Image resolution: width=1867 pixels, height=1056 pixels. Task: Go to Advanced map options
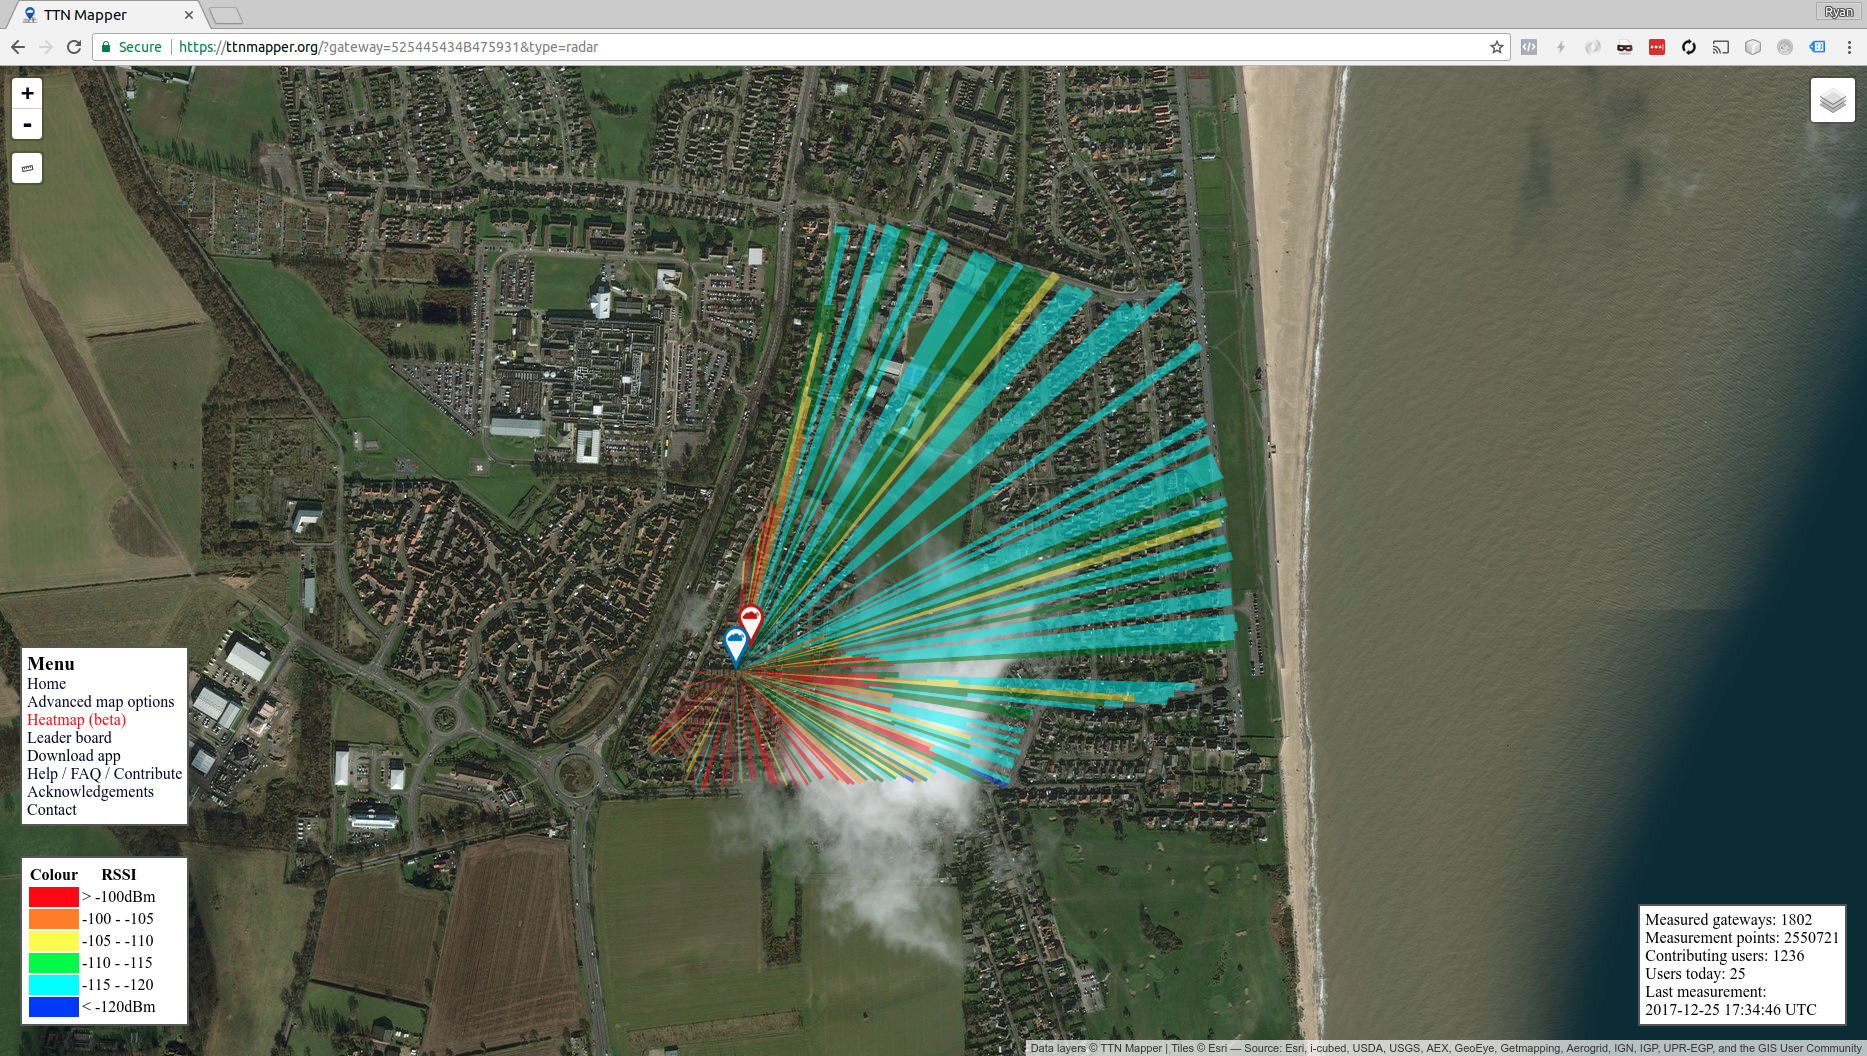pyautogui.click(x=100, y=702)
